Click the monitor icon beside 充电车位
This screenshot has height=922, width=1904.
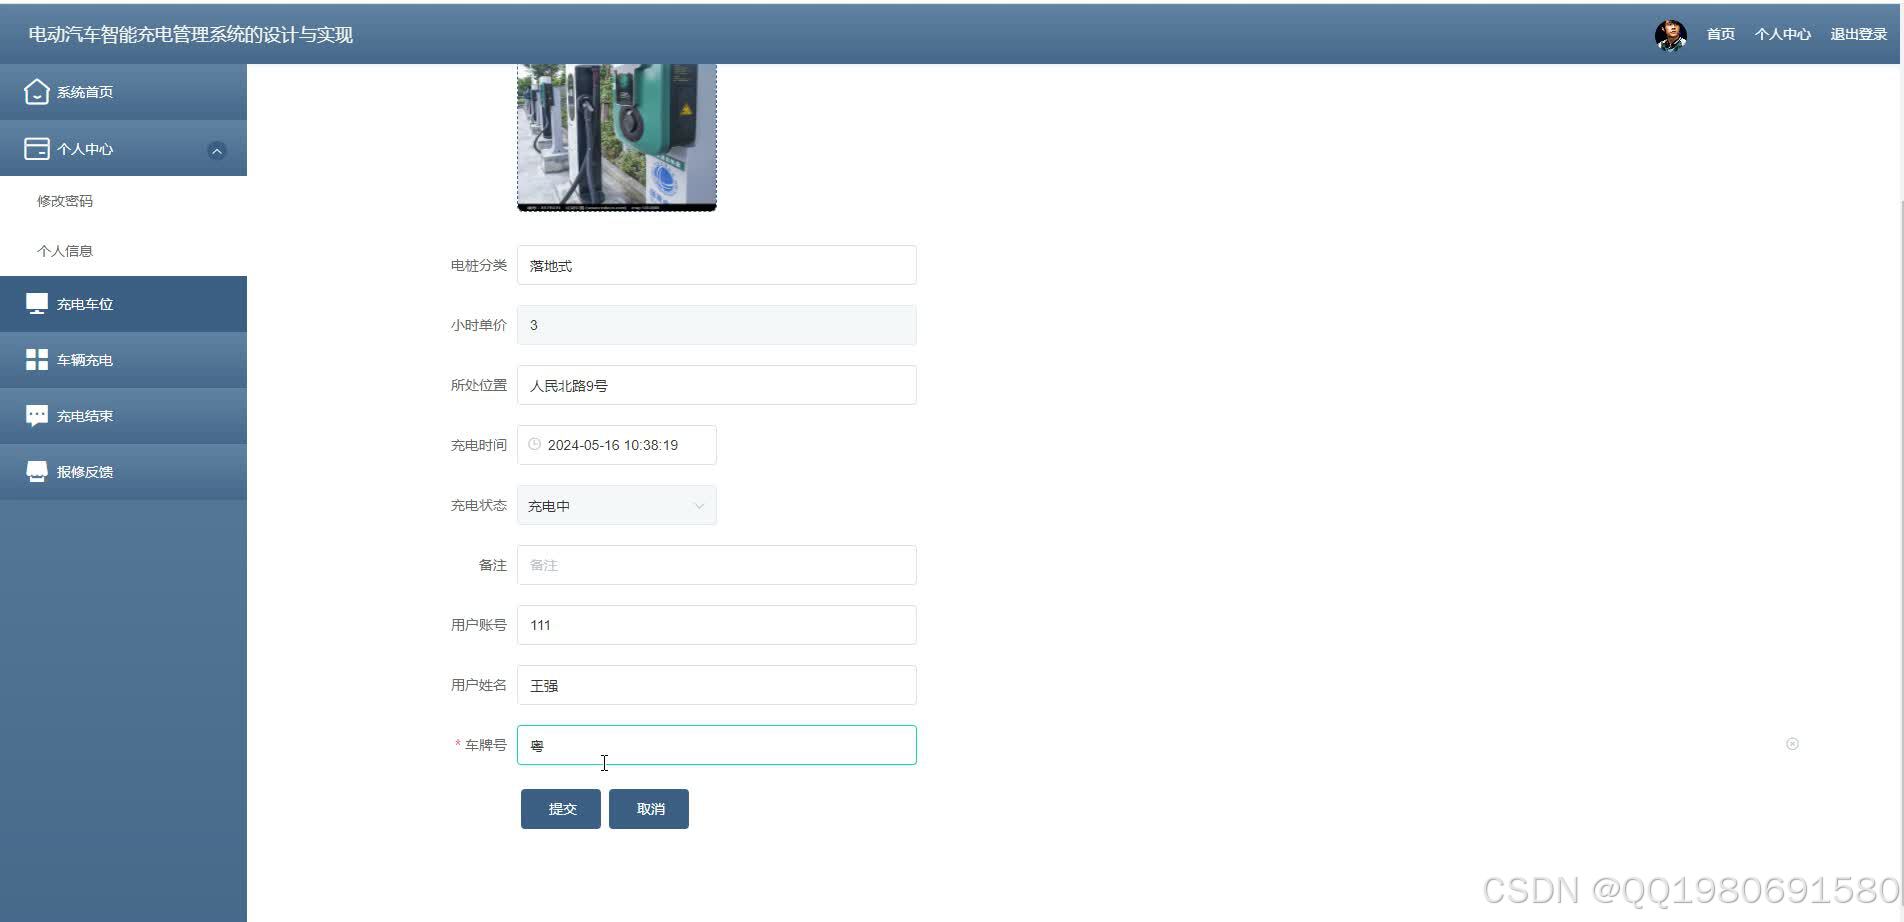point(36,304)
